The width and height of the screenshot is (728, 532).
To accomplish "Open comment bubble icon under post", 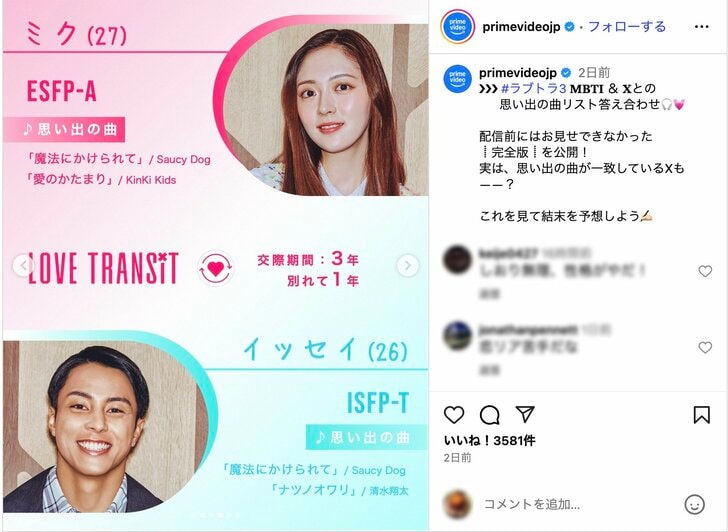I will click(x=489, y=415).
